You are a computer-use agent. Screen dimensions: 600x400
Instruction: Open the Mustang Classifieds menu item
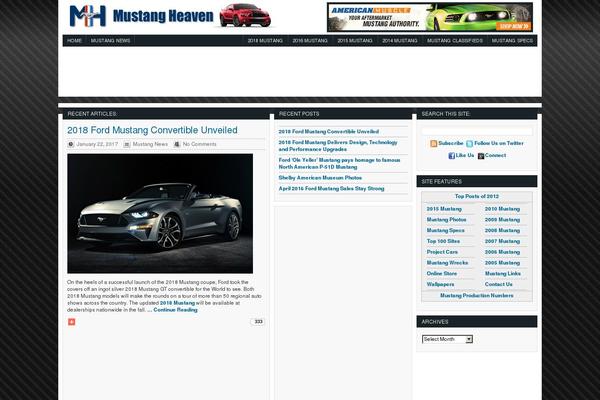(x=455, y=41)
